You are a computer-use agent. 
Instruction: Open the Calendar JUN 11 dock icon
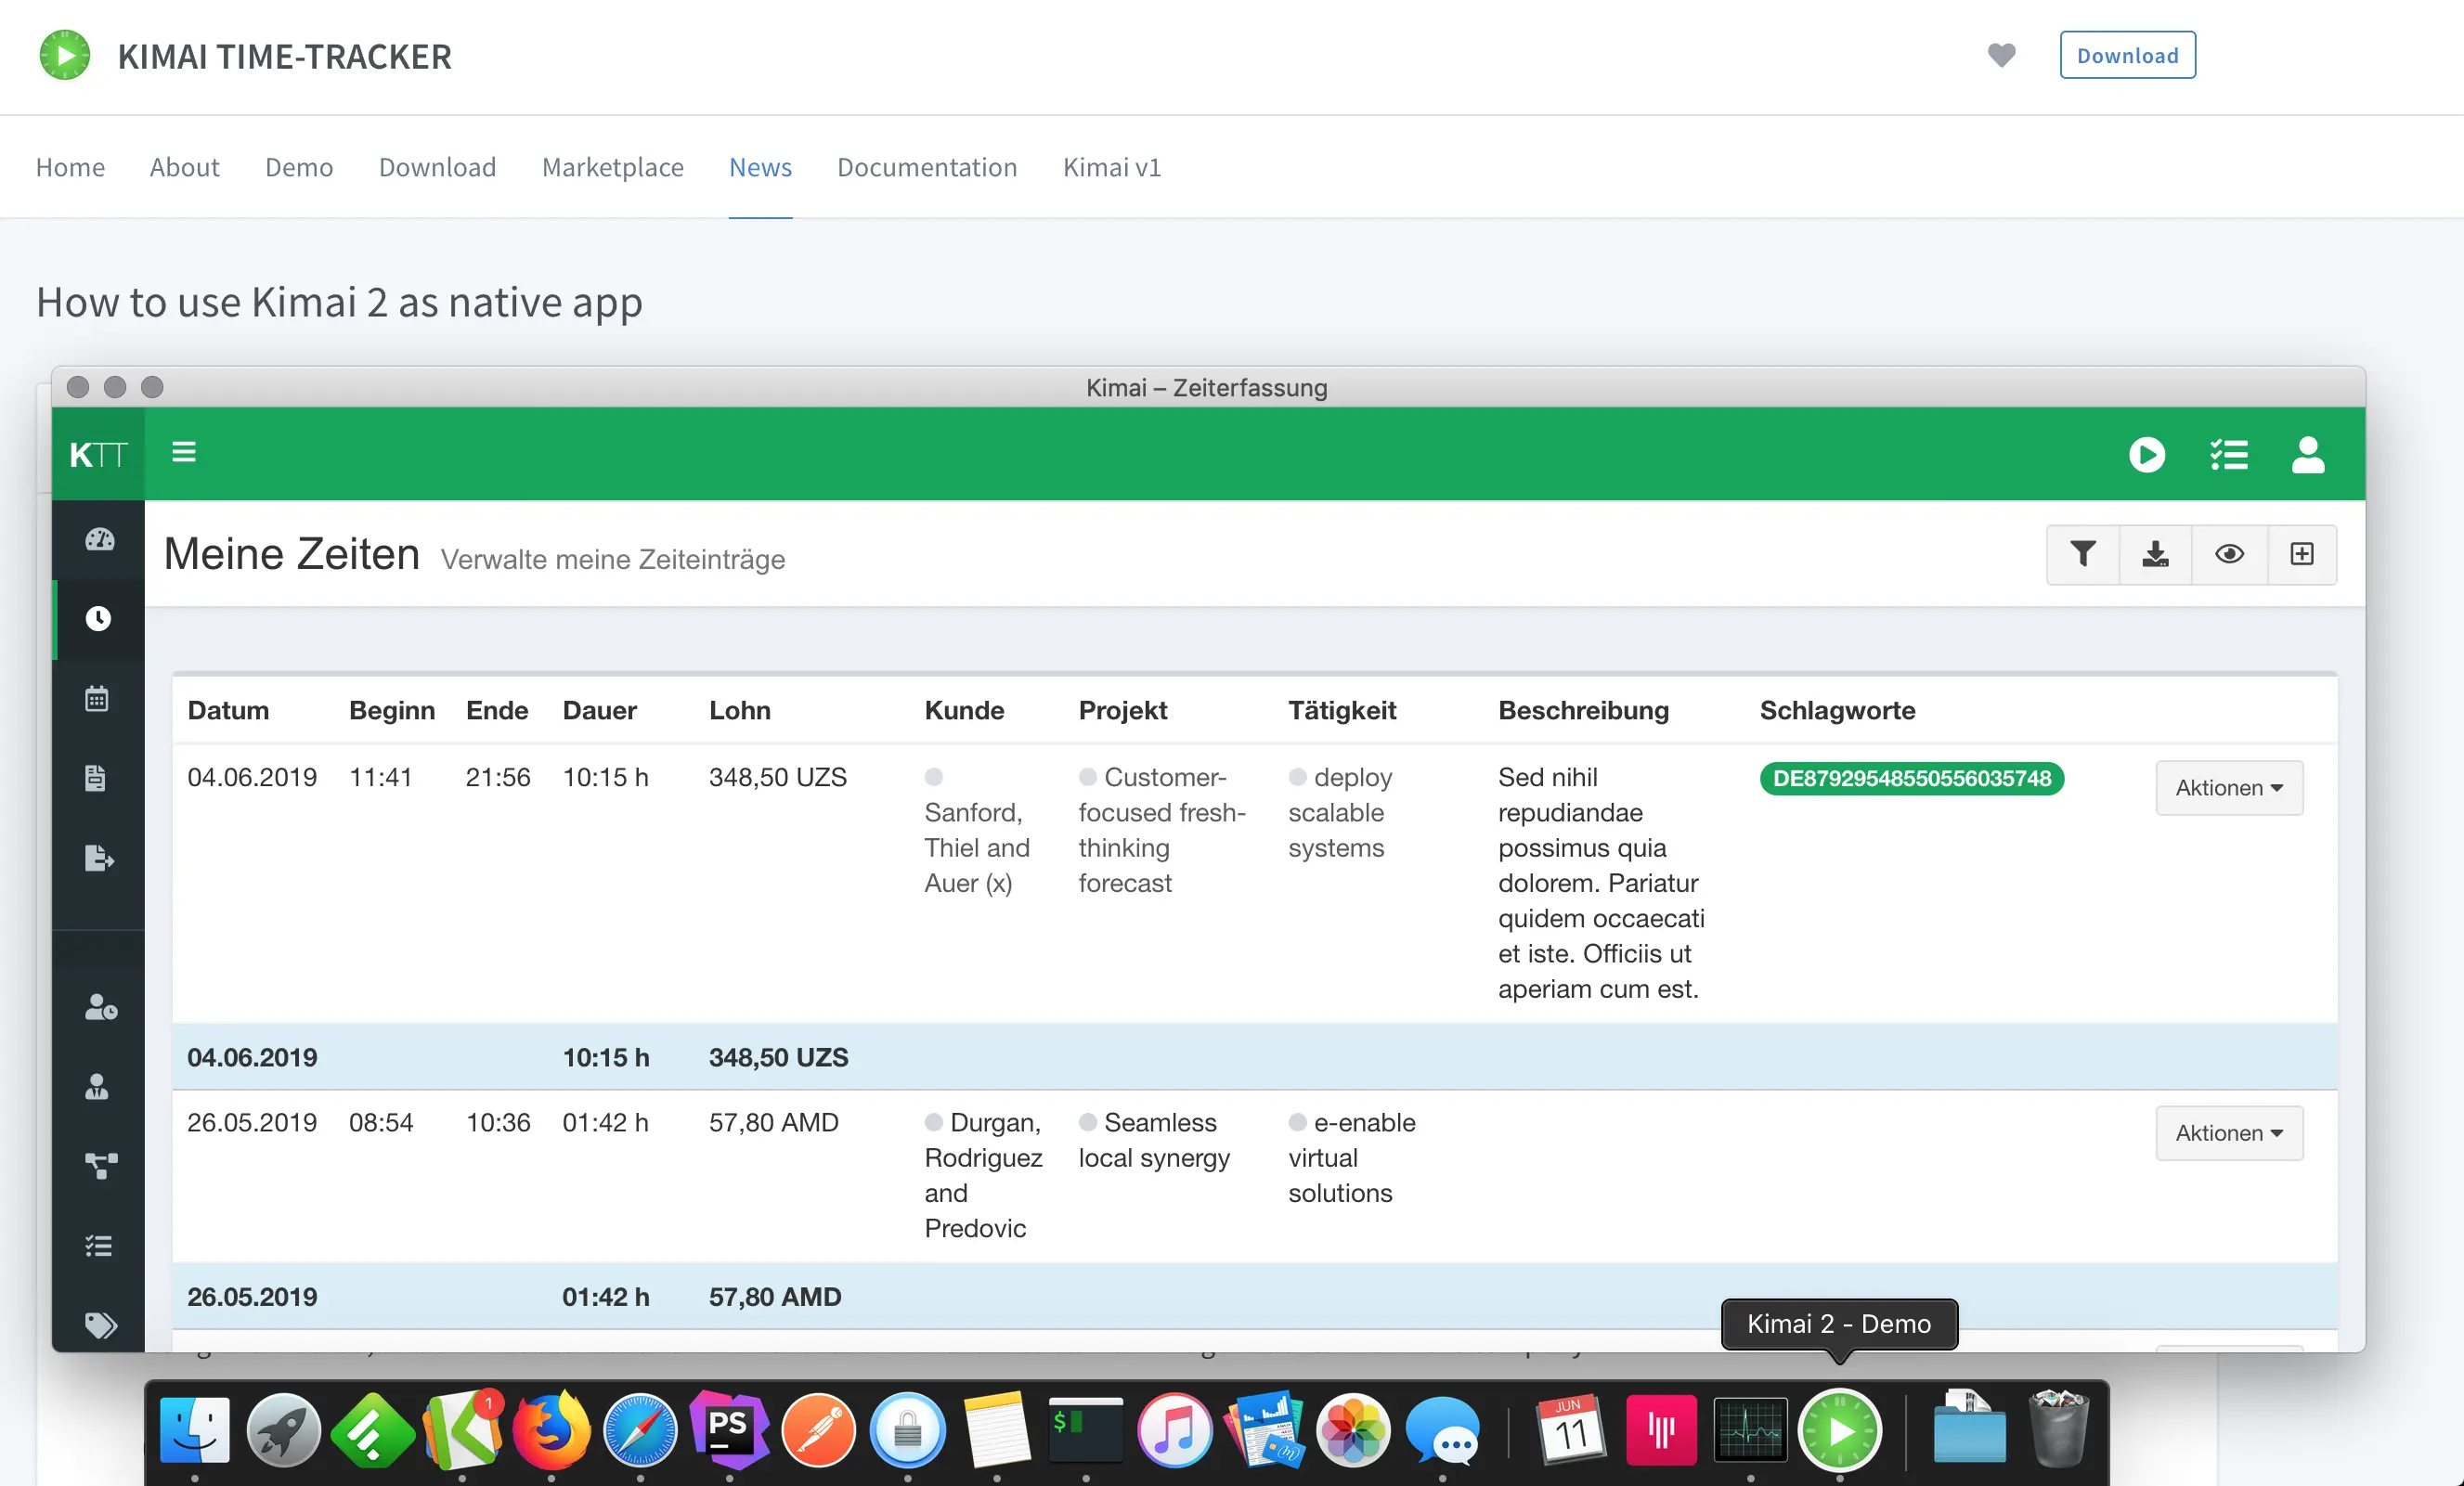click(1570, 1430)
